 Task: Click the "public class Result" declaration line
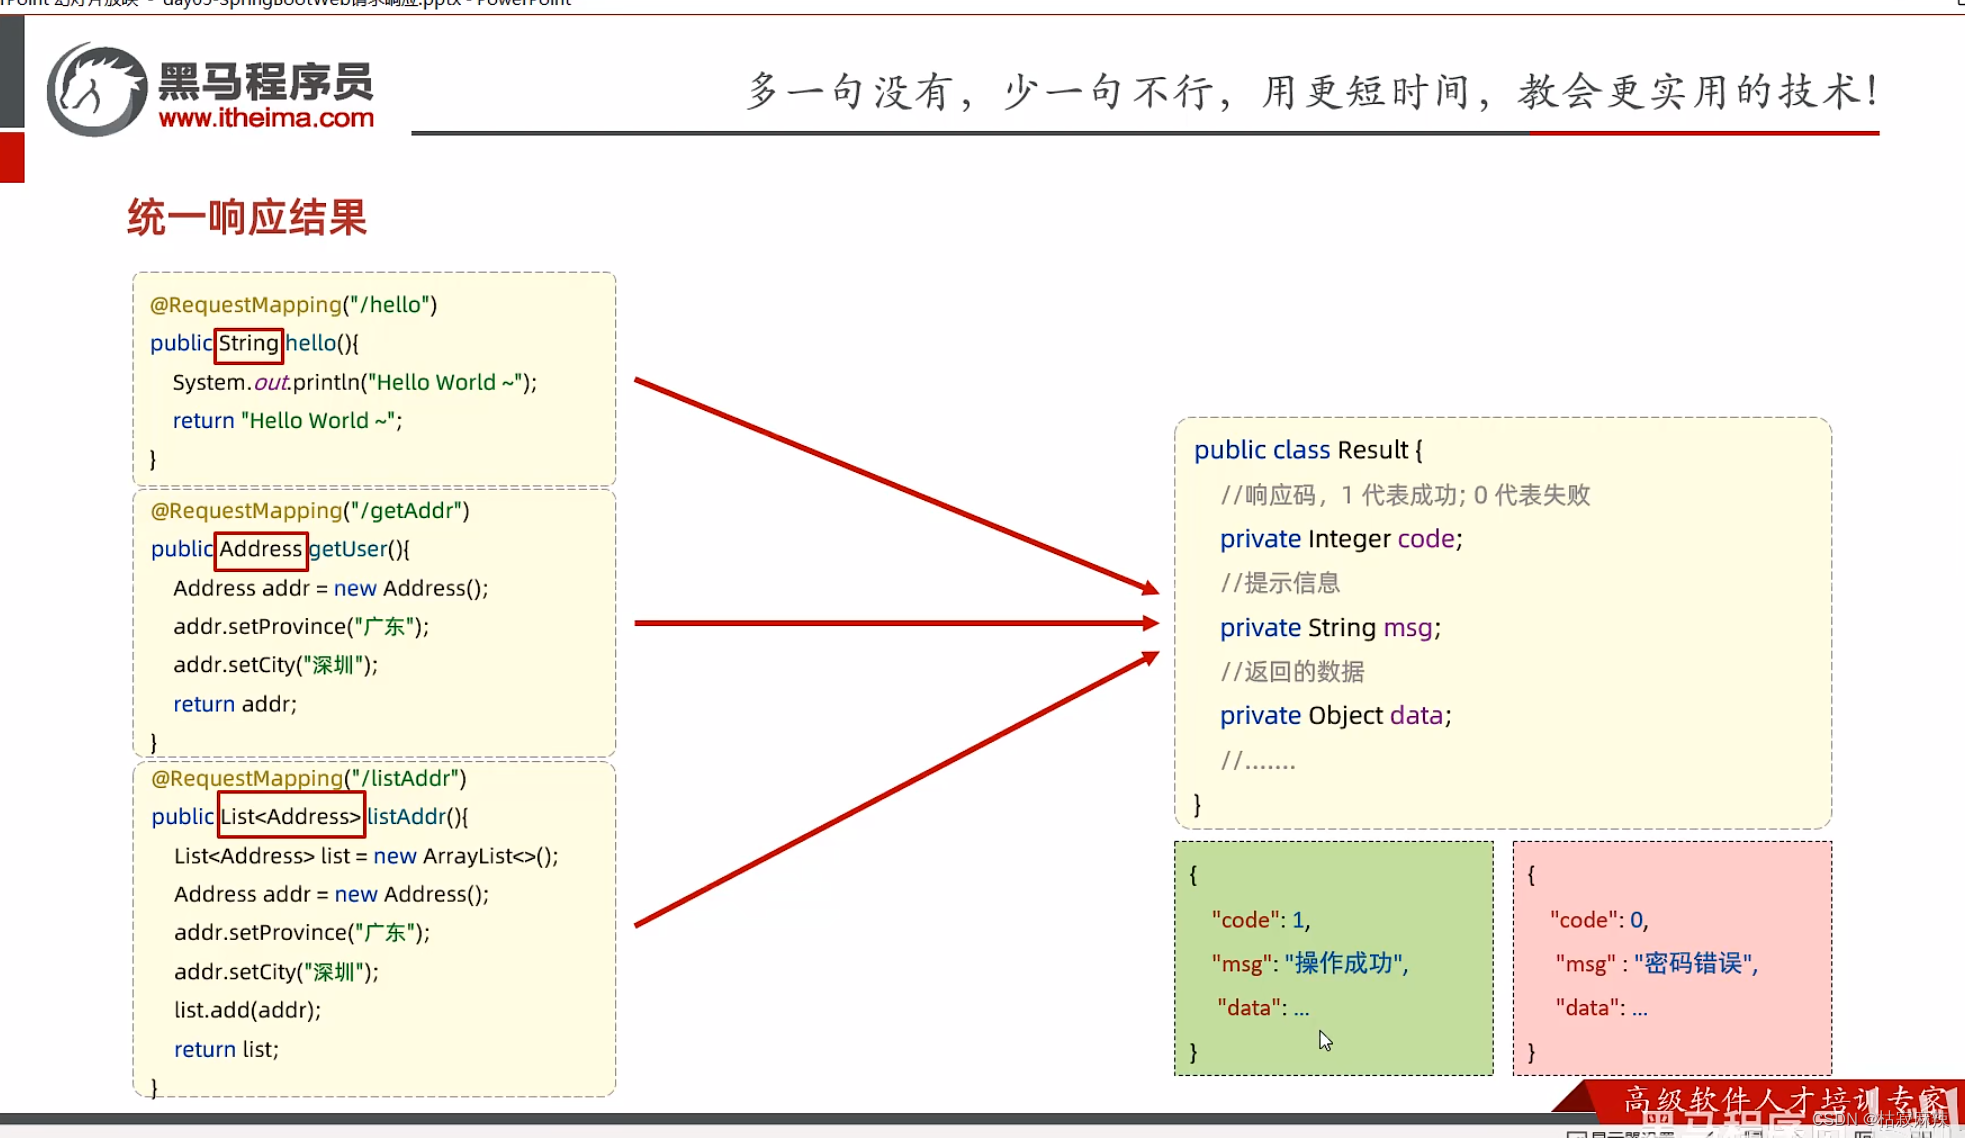[x=1307, y=450]
